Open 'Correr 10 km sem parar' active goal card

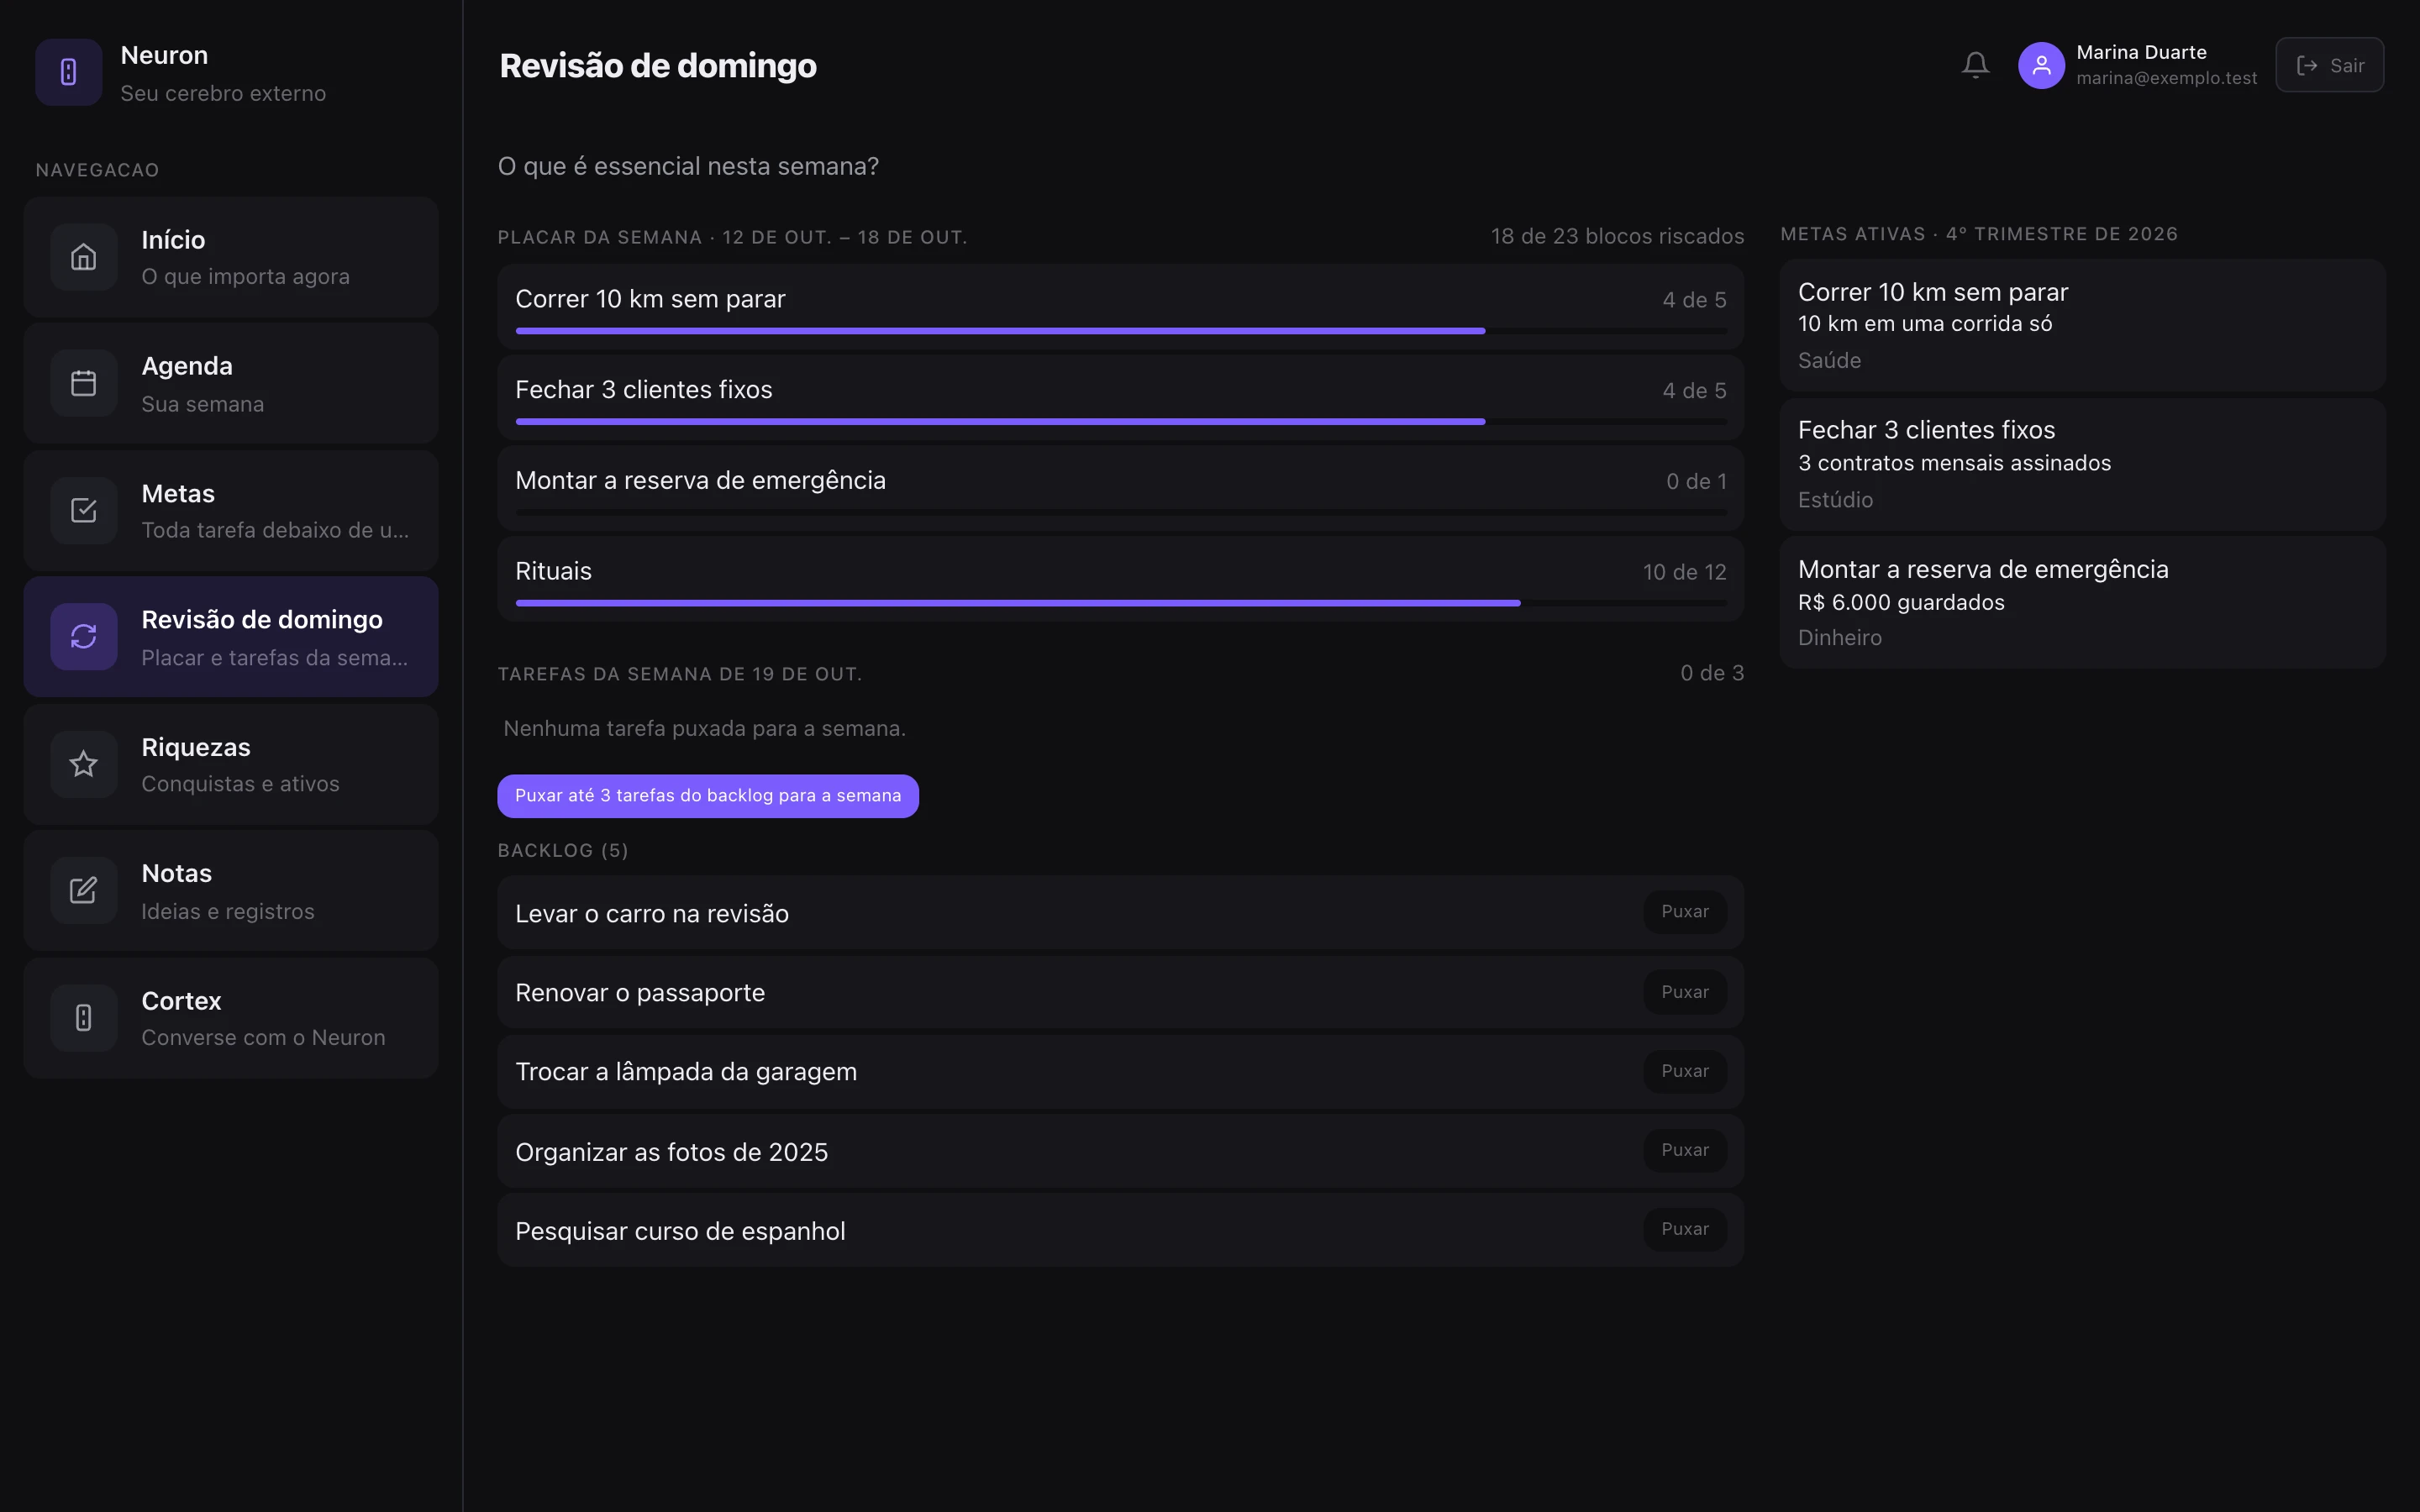pos(2082,325)
